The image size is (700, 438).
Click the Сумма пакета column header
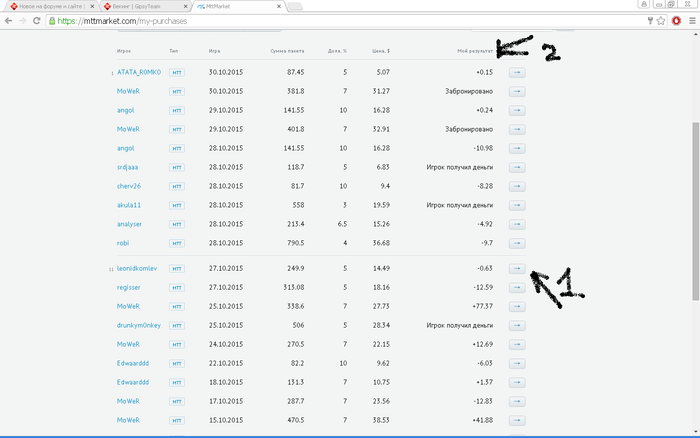(x=287, y=51)
